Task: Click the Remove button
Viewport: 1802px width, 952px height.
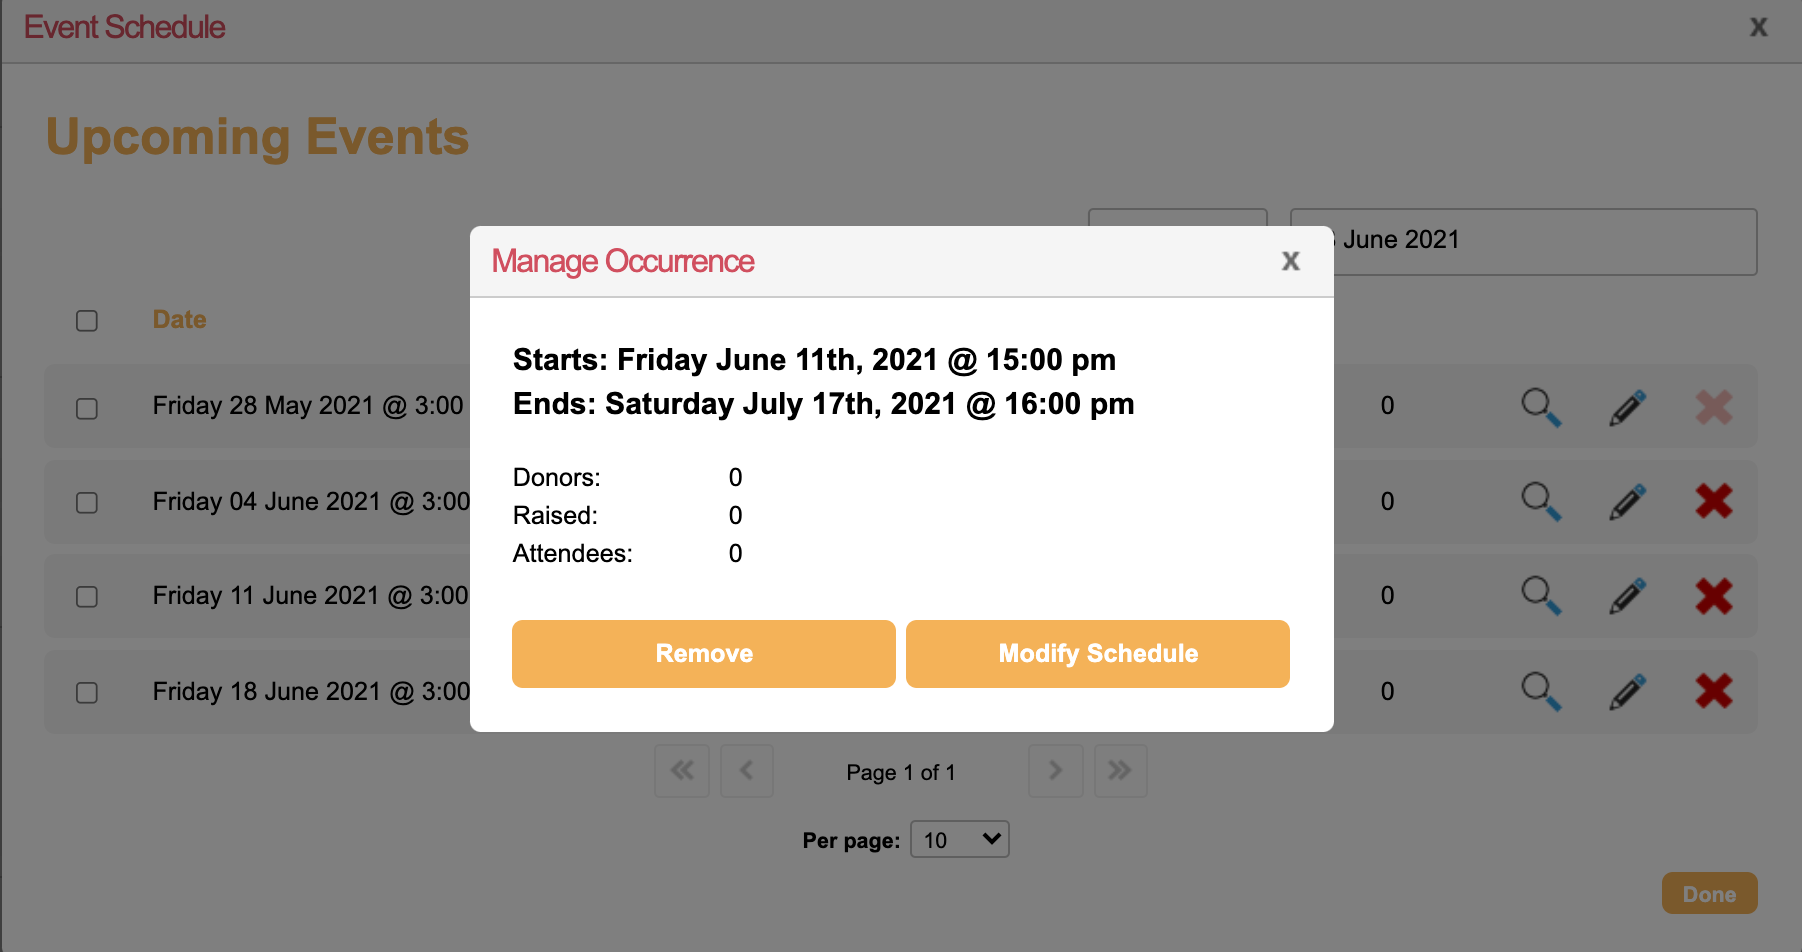Action: [x=703, y=654]
